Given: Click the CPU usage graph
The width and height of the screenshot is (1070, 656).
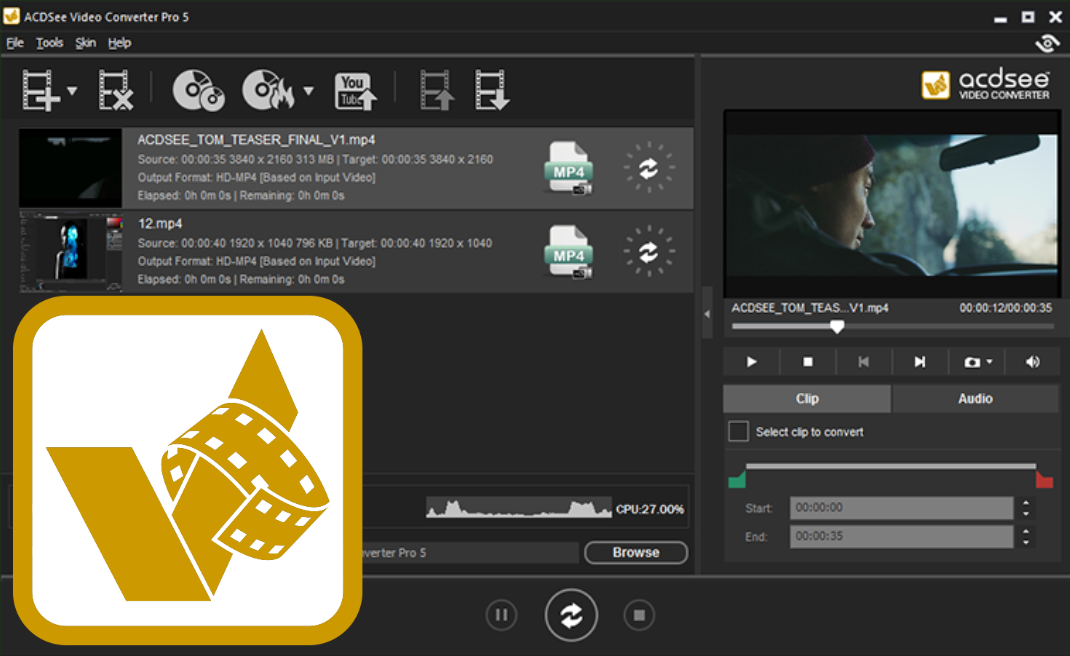Looking at the screenshot, I should pyautogui.click(x=519, y=508).
